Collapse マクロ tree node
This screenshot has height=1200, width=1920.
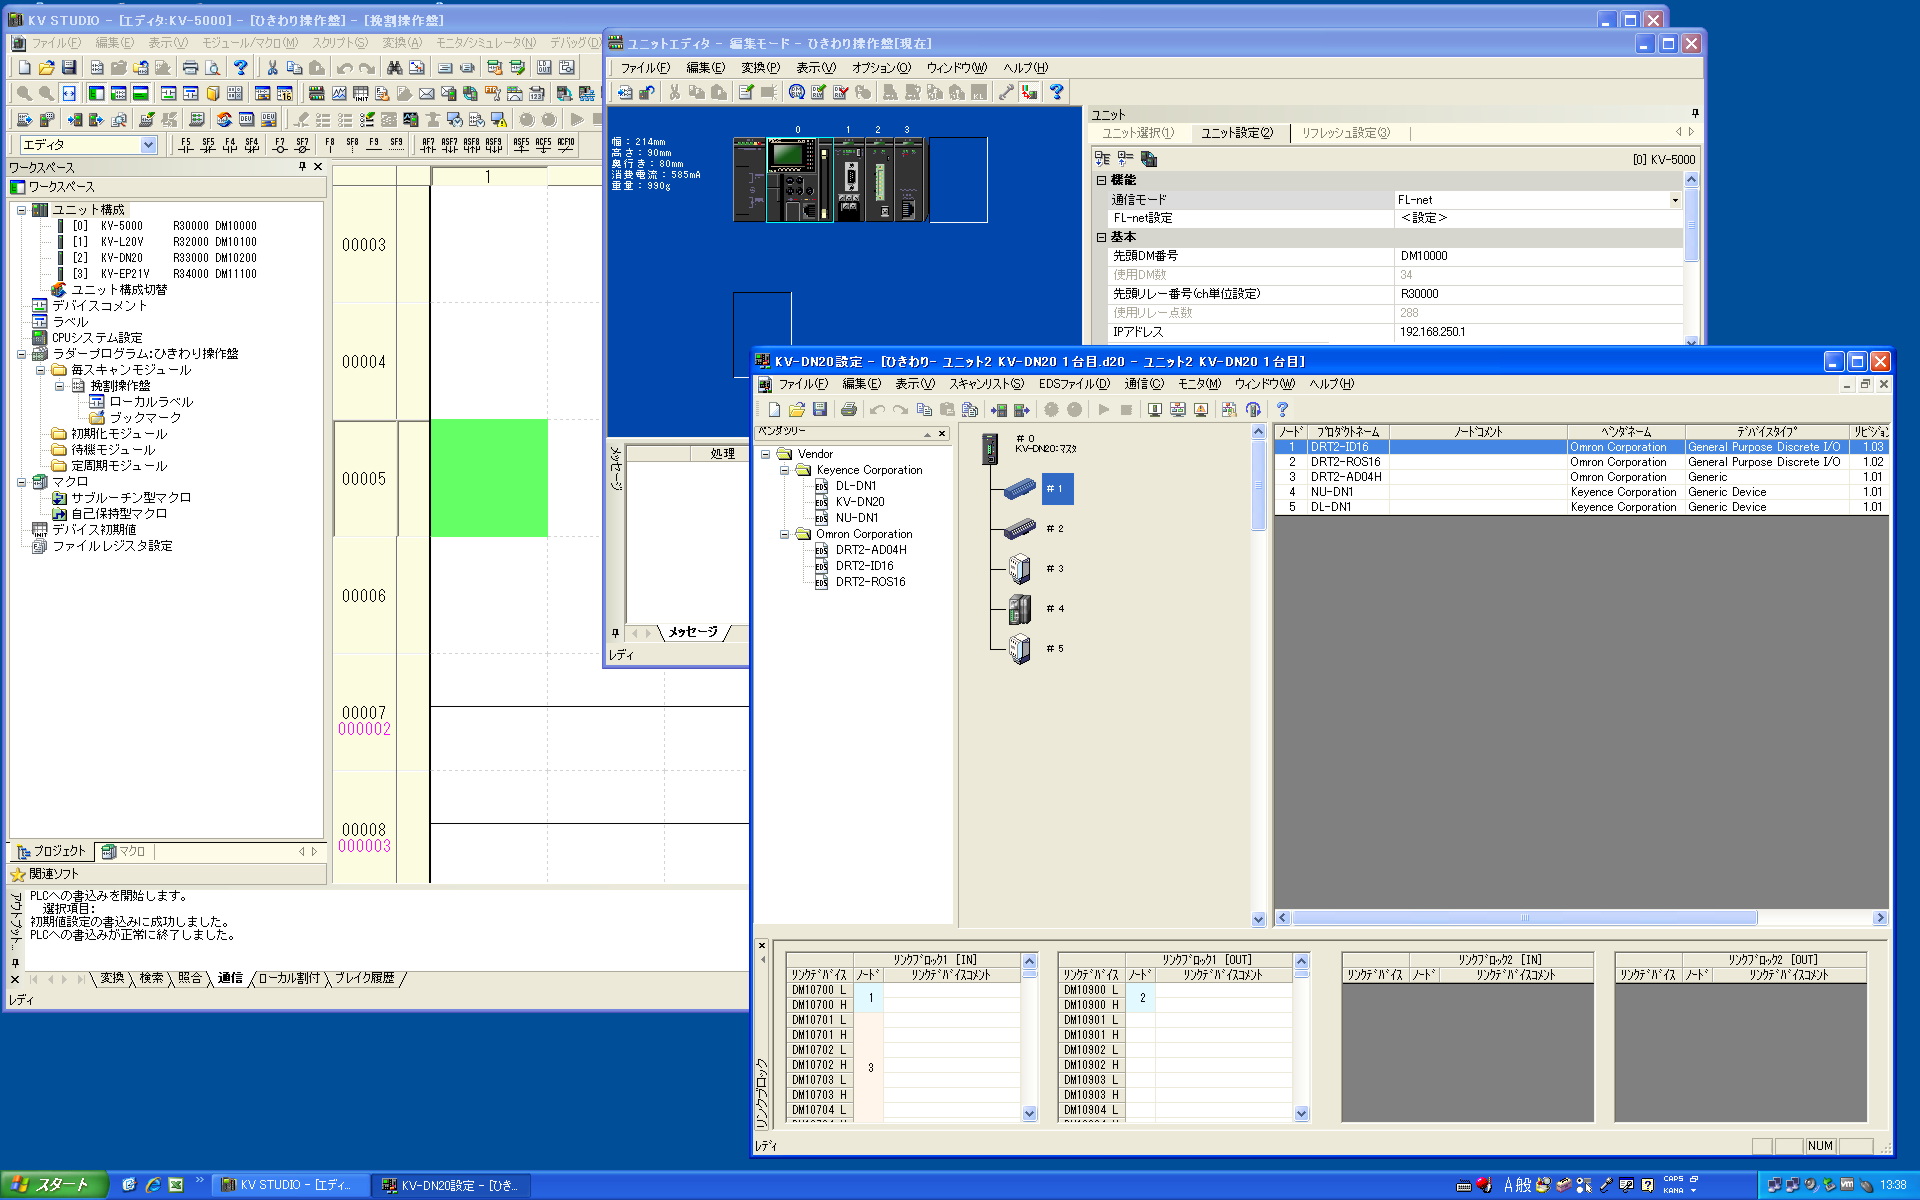[x=21, y=482]
